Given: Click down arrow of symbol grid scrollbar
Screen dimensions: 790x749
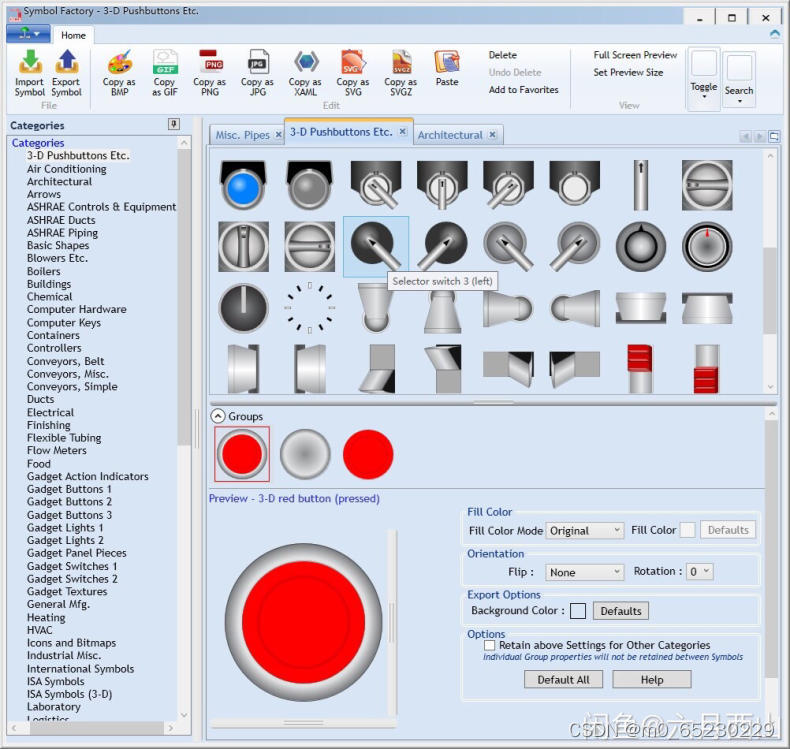Looking at the screenshot, I should click(770, 387).
